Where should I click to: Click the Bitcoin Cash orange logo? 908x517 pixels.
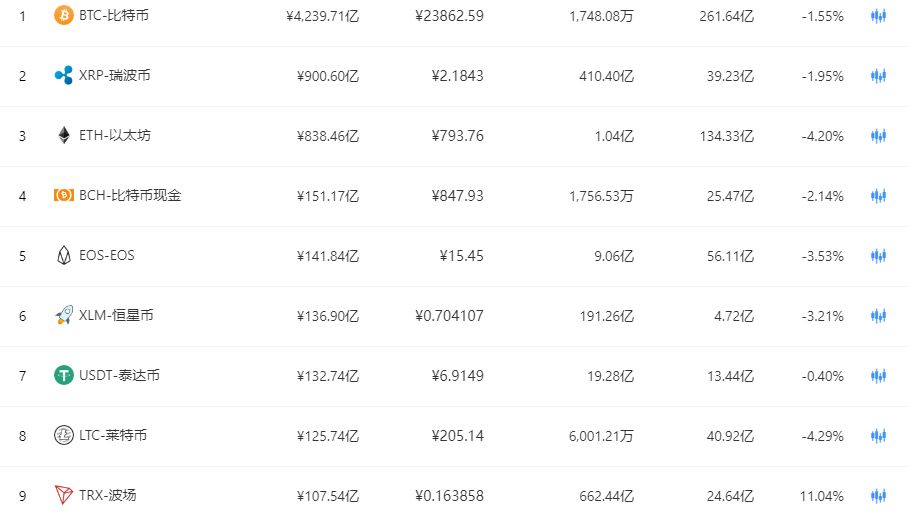pos(63,196)
